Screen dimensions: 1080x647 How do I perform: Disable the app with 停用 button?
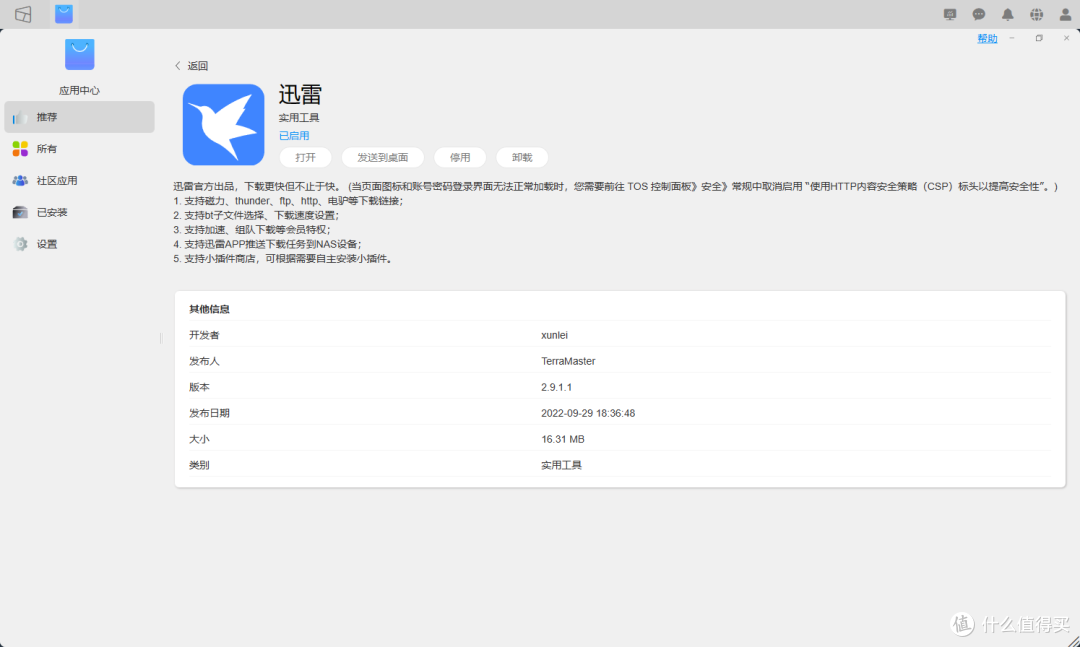460,158
